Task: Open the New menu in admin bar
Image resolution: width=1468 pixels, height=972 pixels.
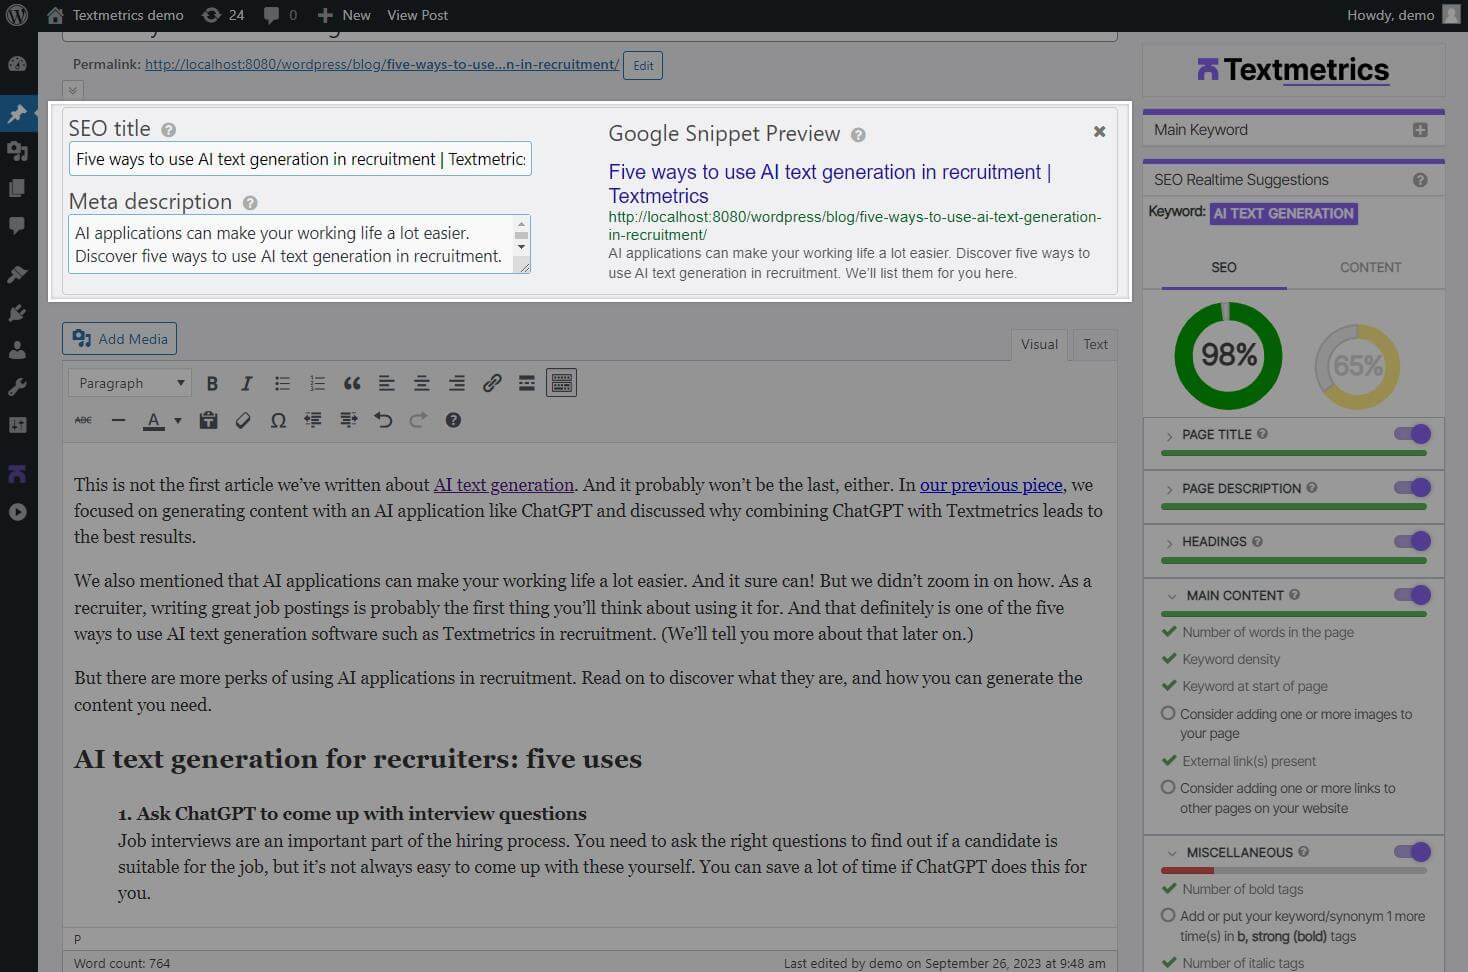Action: pyautogui.click(x=344, y=15)
